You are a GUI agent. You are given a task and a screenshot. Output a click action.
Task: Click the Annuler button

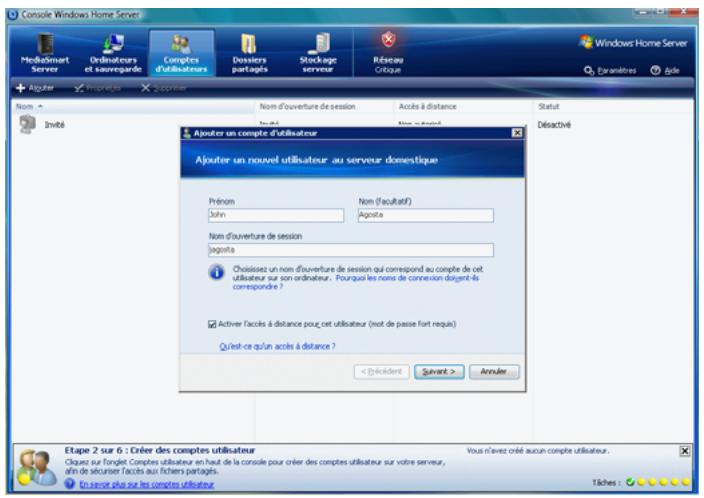click(x=494, y=372)
